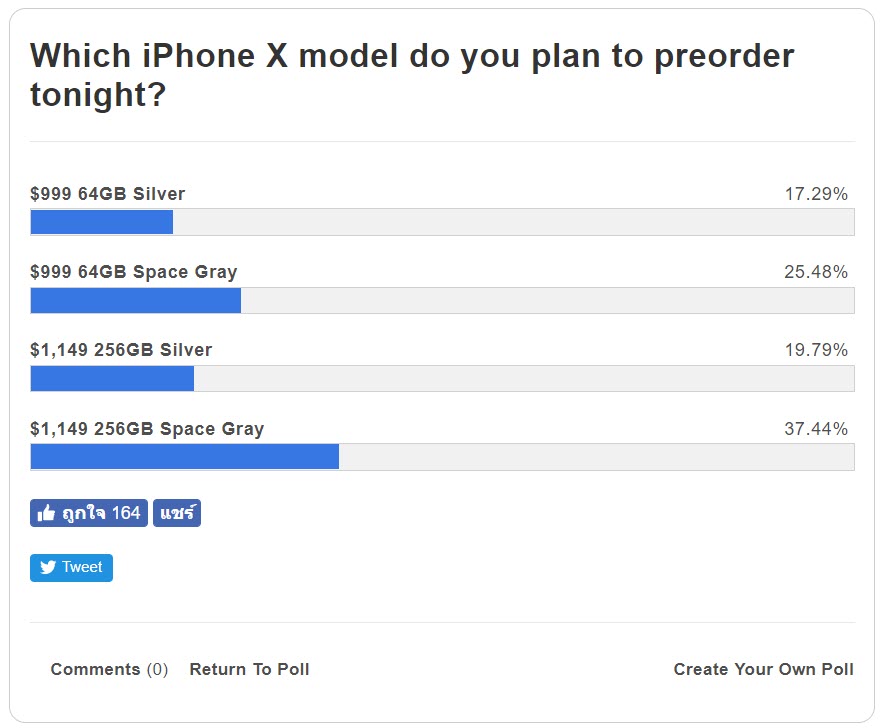Click the Facebook Like button showing 164
The image size is (884, 728).
(x=88, y=512)
